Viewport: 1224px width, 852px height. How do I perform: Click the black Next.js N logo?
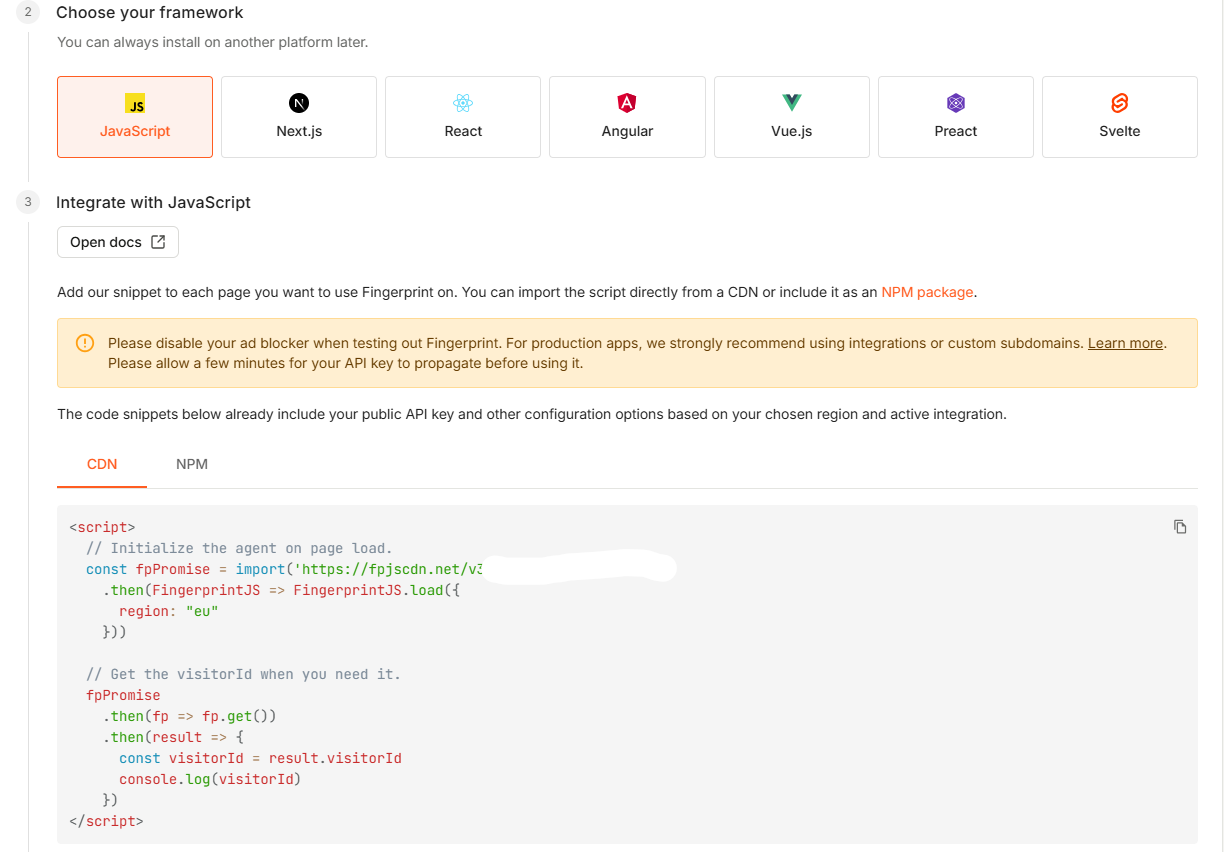click(299, 103)
